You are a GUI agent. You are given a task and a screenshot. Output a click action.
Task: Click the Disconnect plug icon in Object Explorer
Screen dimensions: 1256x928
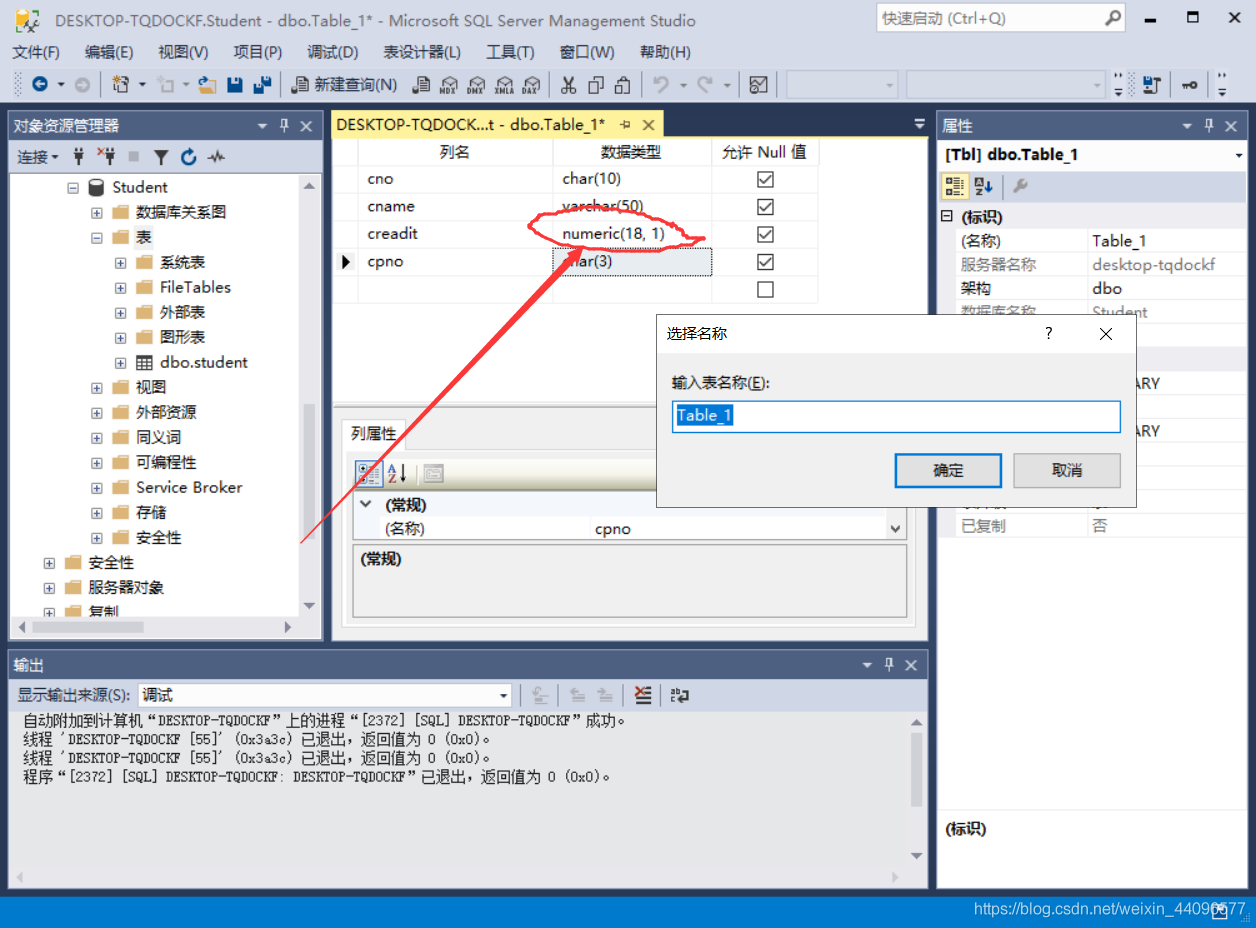click(106, 157)
